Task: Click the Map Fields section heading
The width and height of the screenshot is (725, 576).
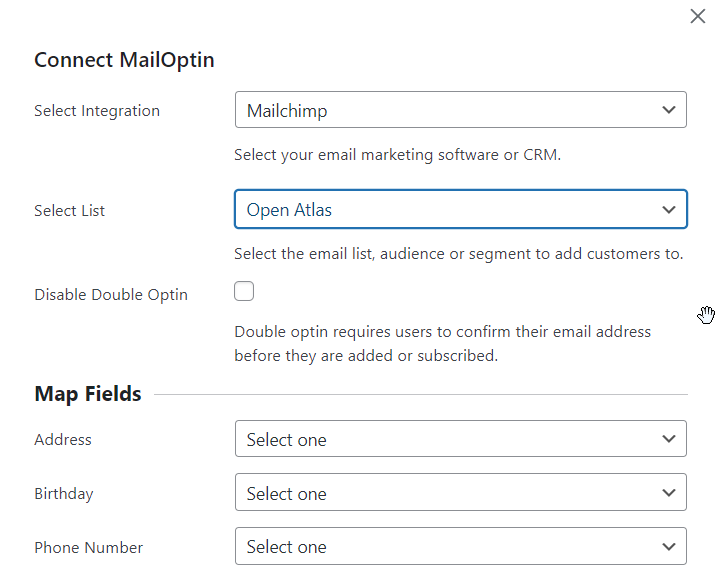Action: (88, 394)
